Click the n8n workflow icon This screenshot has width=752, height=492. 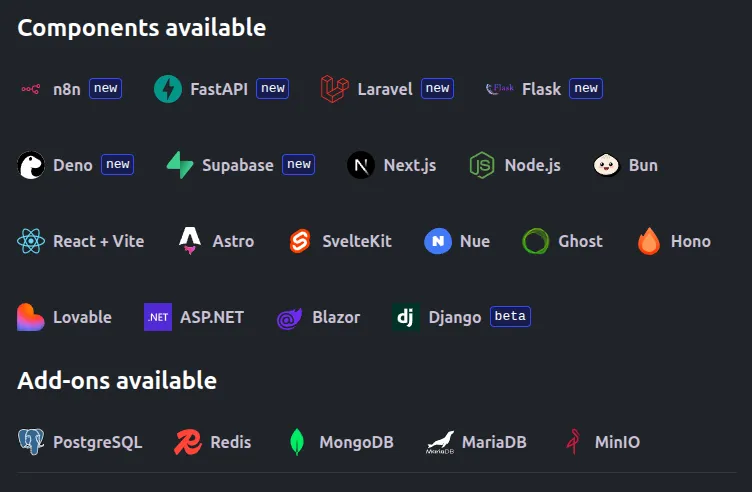(x=31, y=89)
